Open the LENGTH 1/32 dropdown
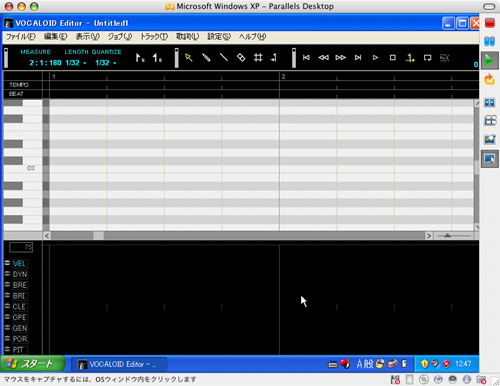 click(x=76, y=63)
